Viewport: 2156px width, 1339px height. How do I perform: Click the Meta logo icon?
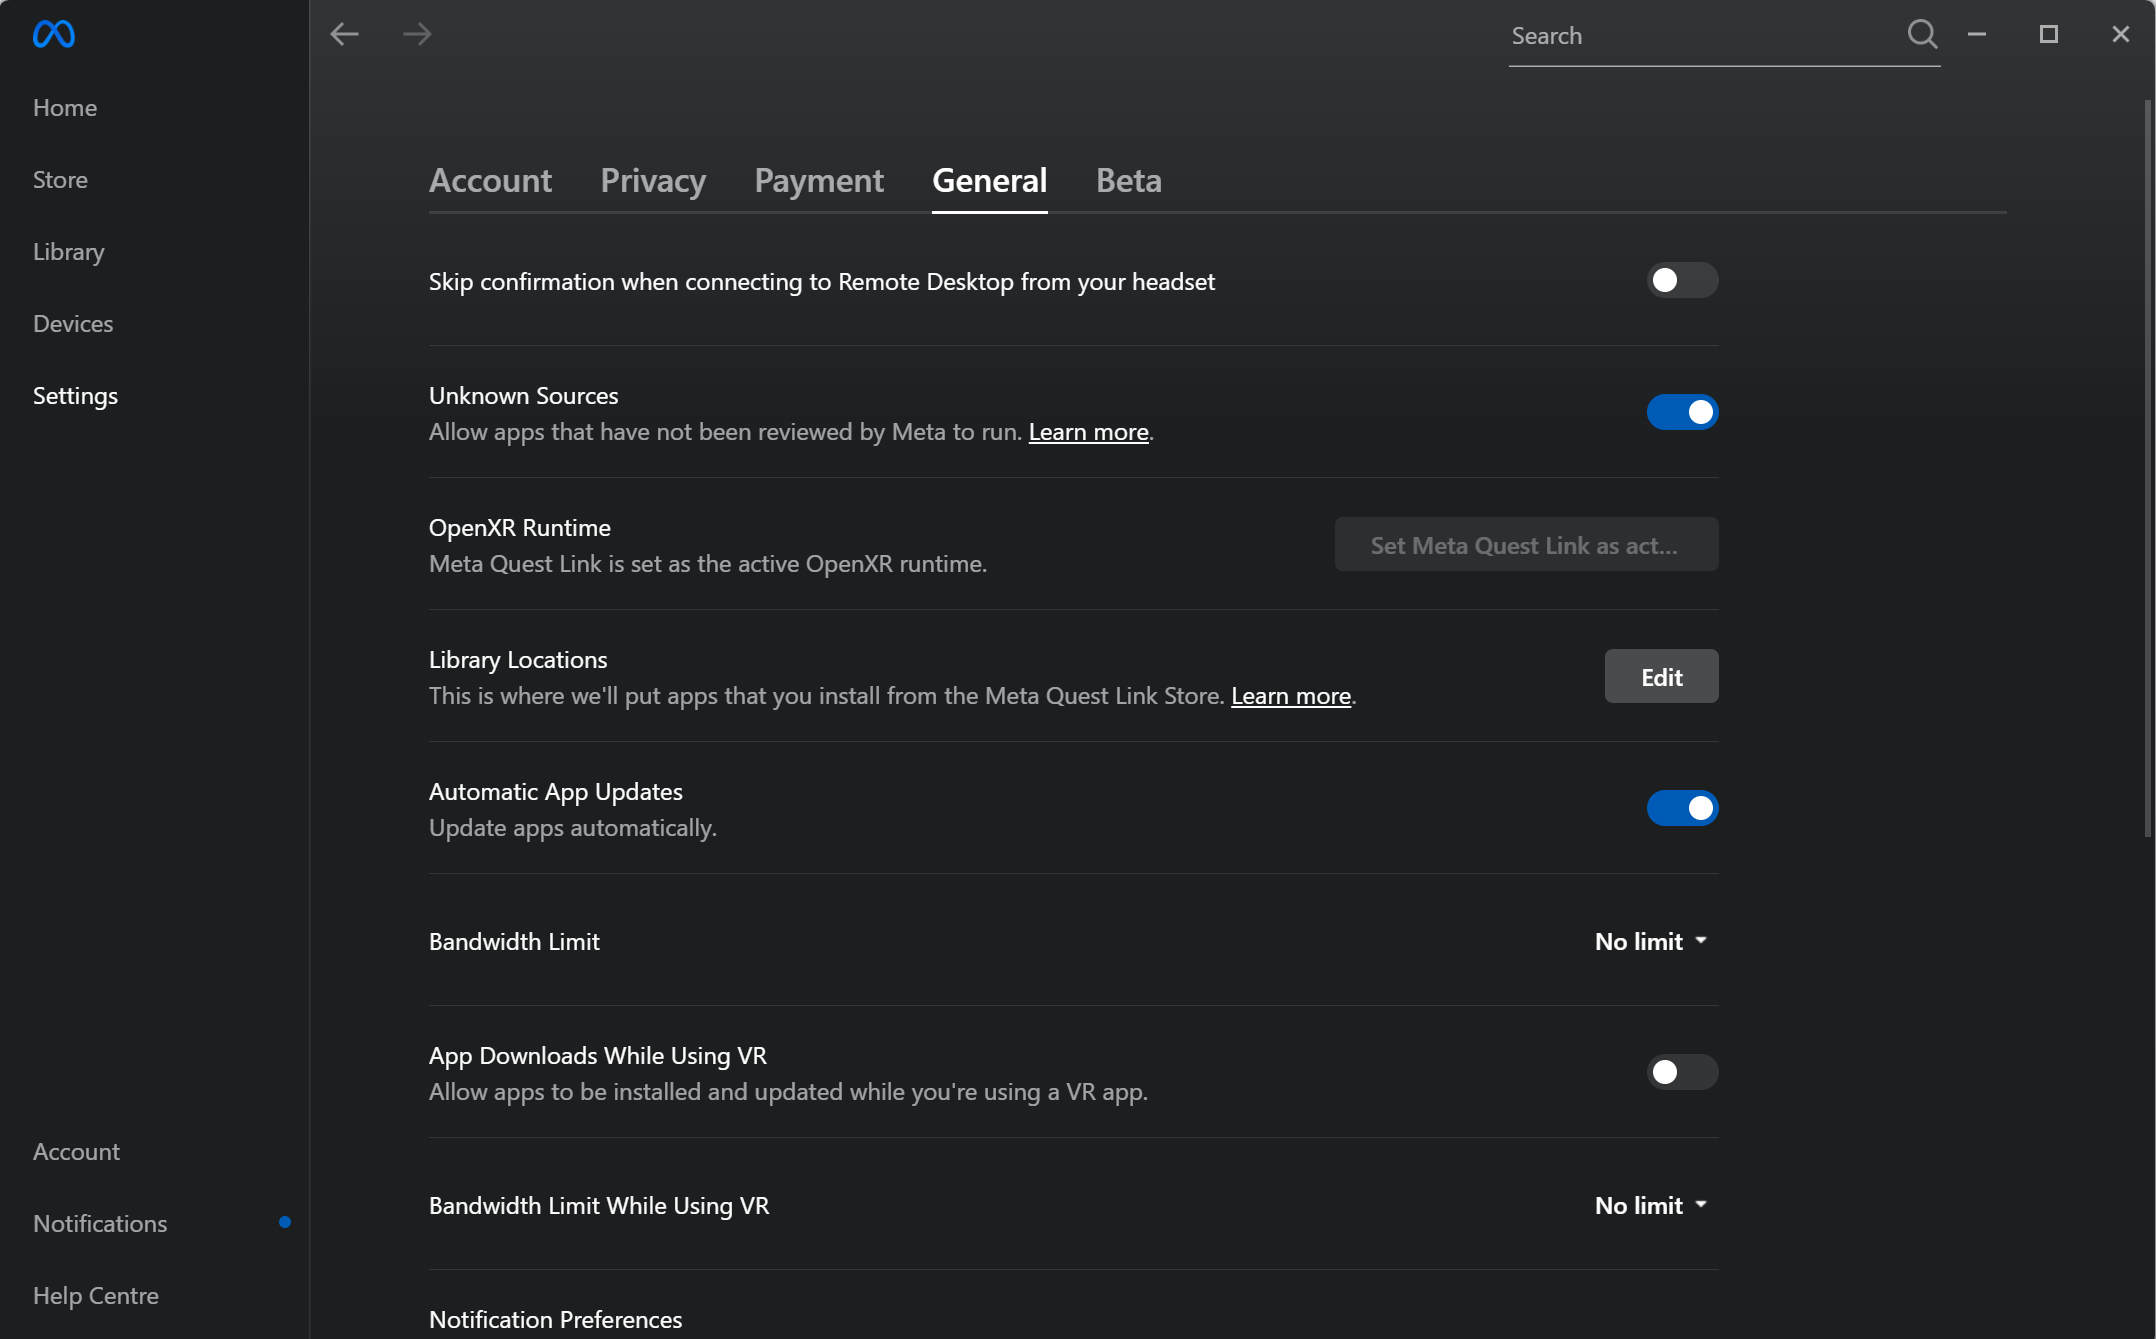pyautogui.click(x=54, y=35)
